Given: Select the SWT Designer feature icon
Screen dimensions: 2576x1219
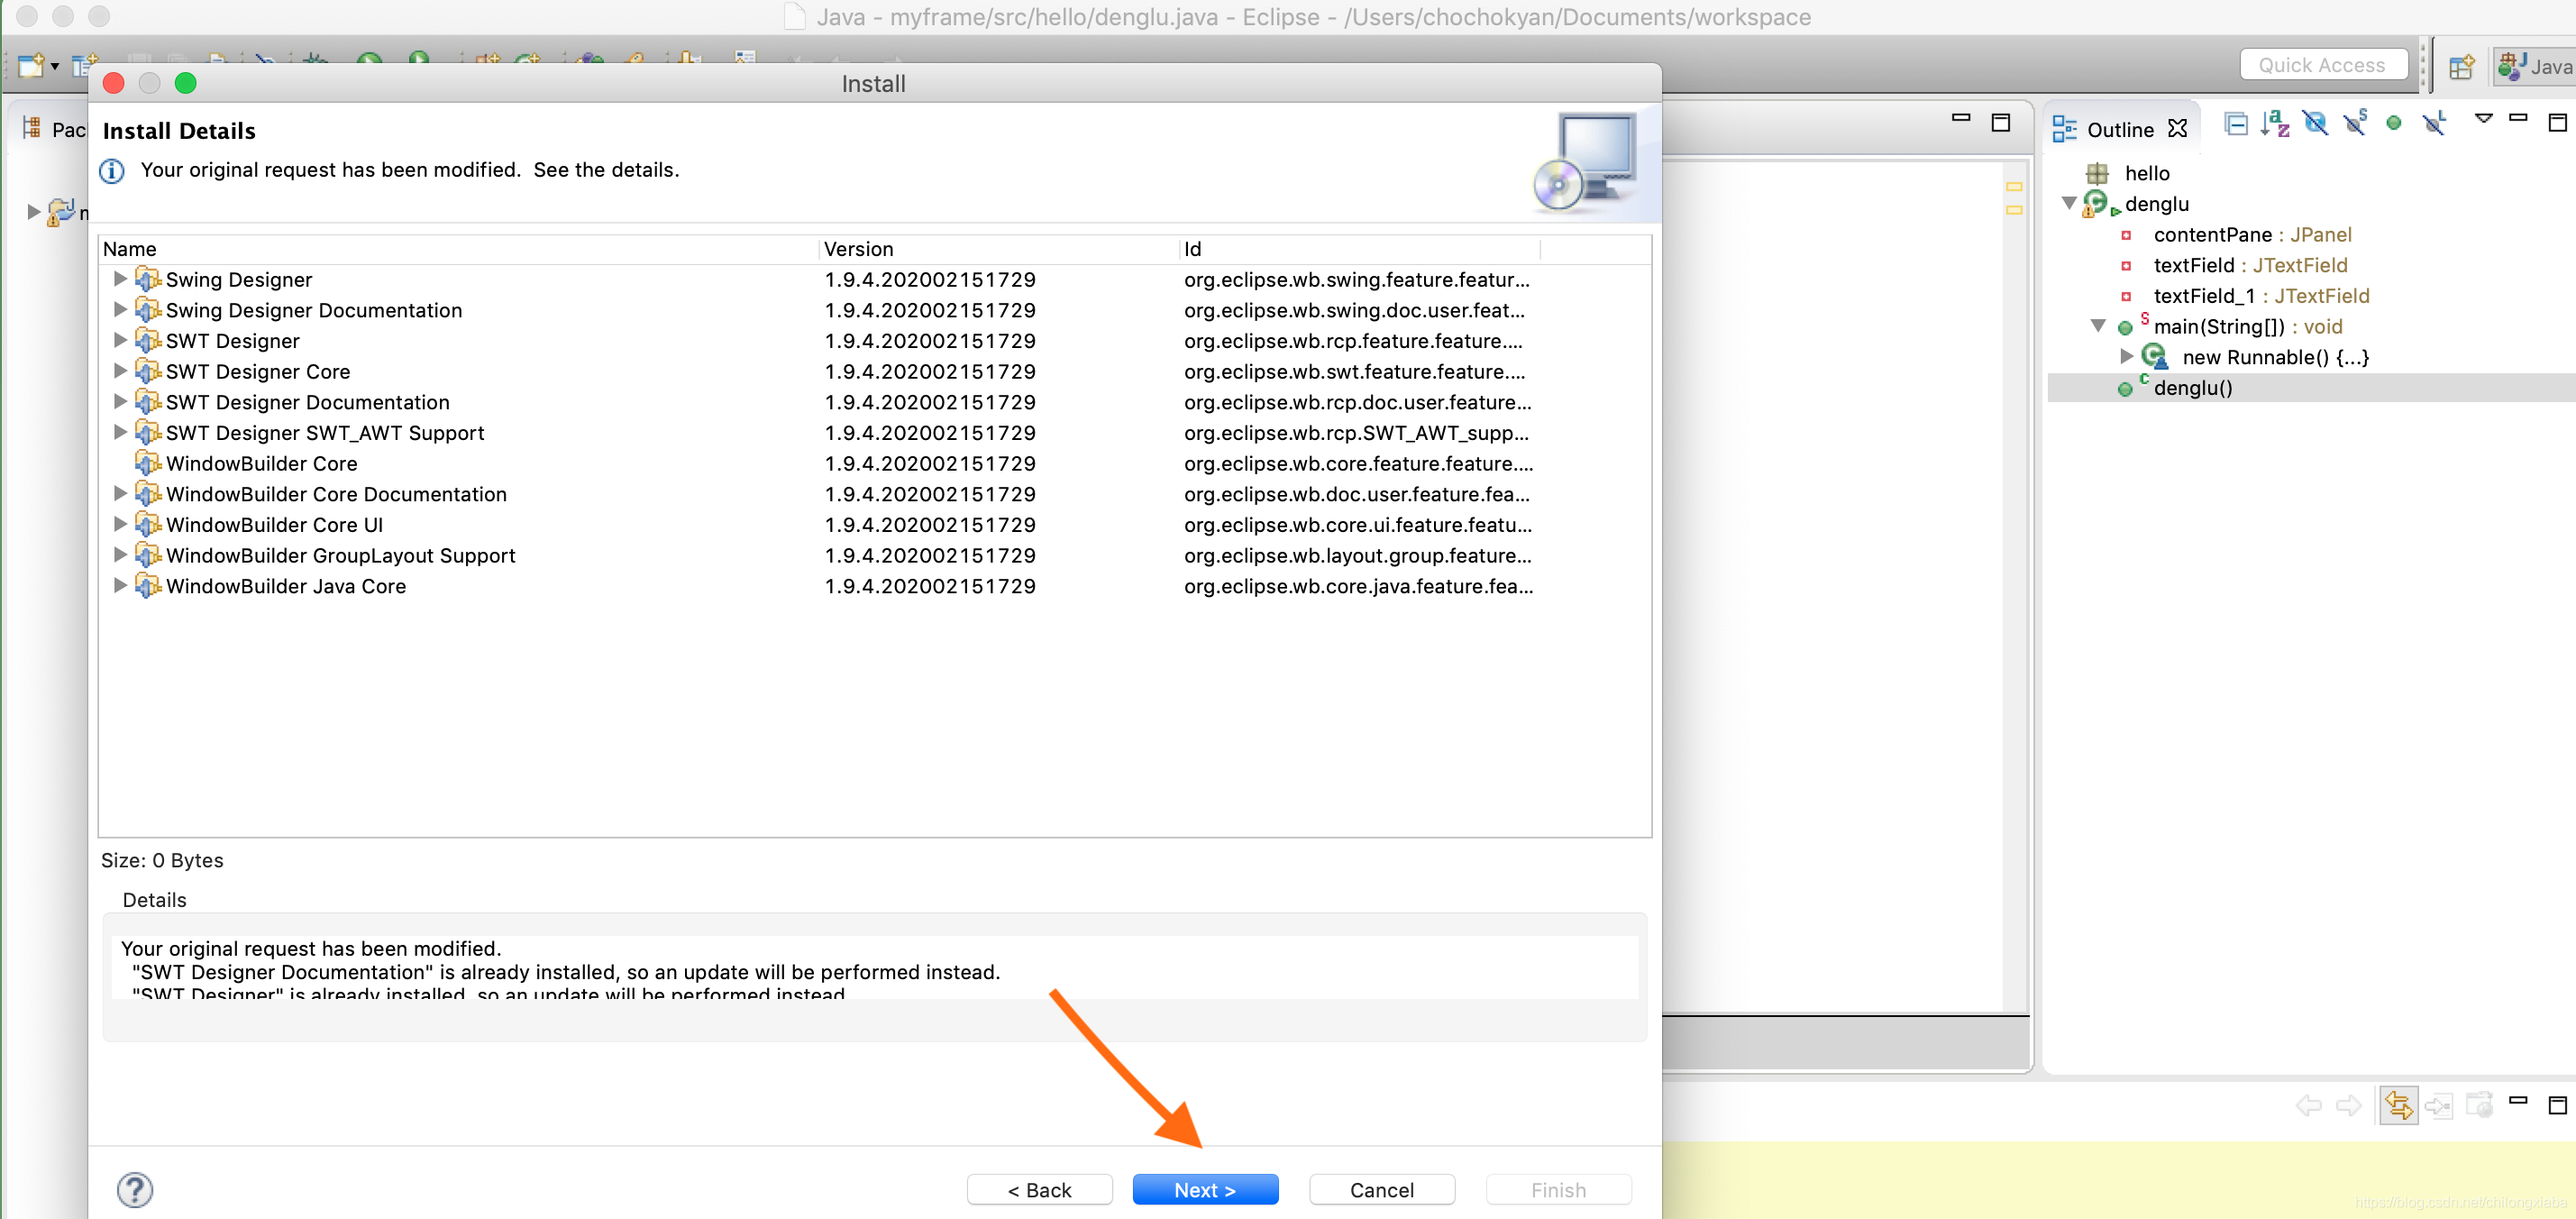Looking at the screenshot, I should point(148,340).
